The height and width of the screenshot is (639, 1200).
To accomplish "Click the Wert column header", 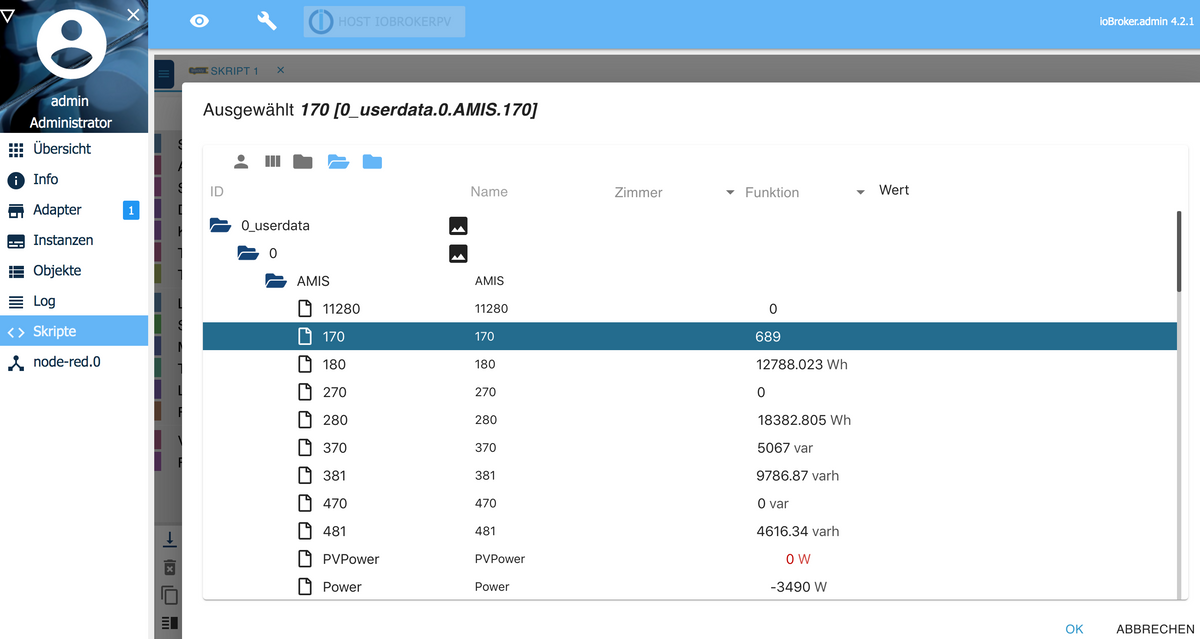I will (894, 190).
